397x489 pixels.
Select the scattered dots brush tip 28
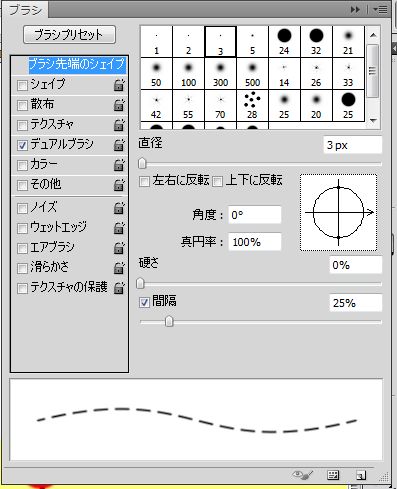click(252, 106)
